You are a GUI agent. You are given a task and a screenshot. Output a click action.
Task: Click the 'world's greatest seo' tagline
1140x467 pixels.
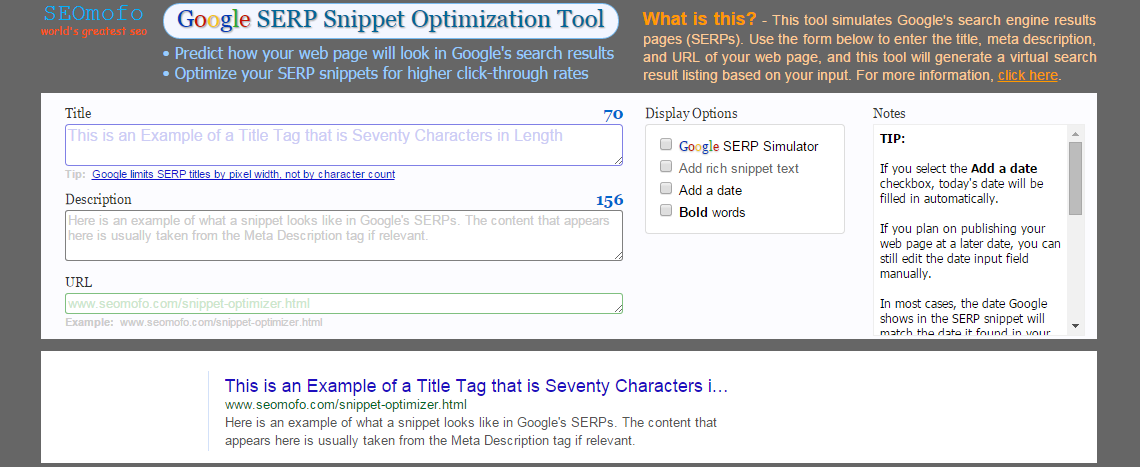(94, 31)
